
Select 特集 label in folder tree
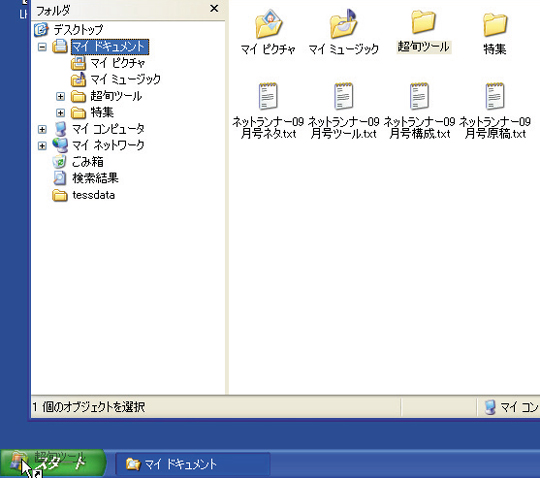point(102,113)
